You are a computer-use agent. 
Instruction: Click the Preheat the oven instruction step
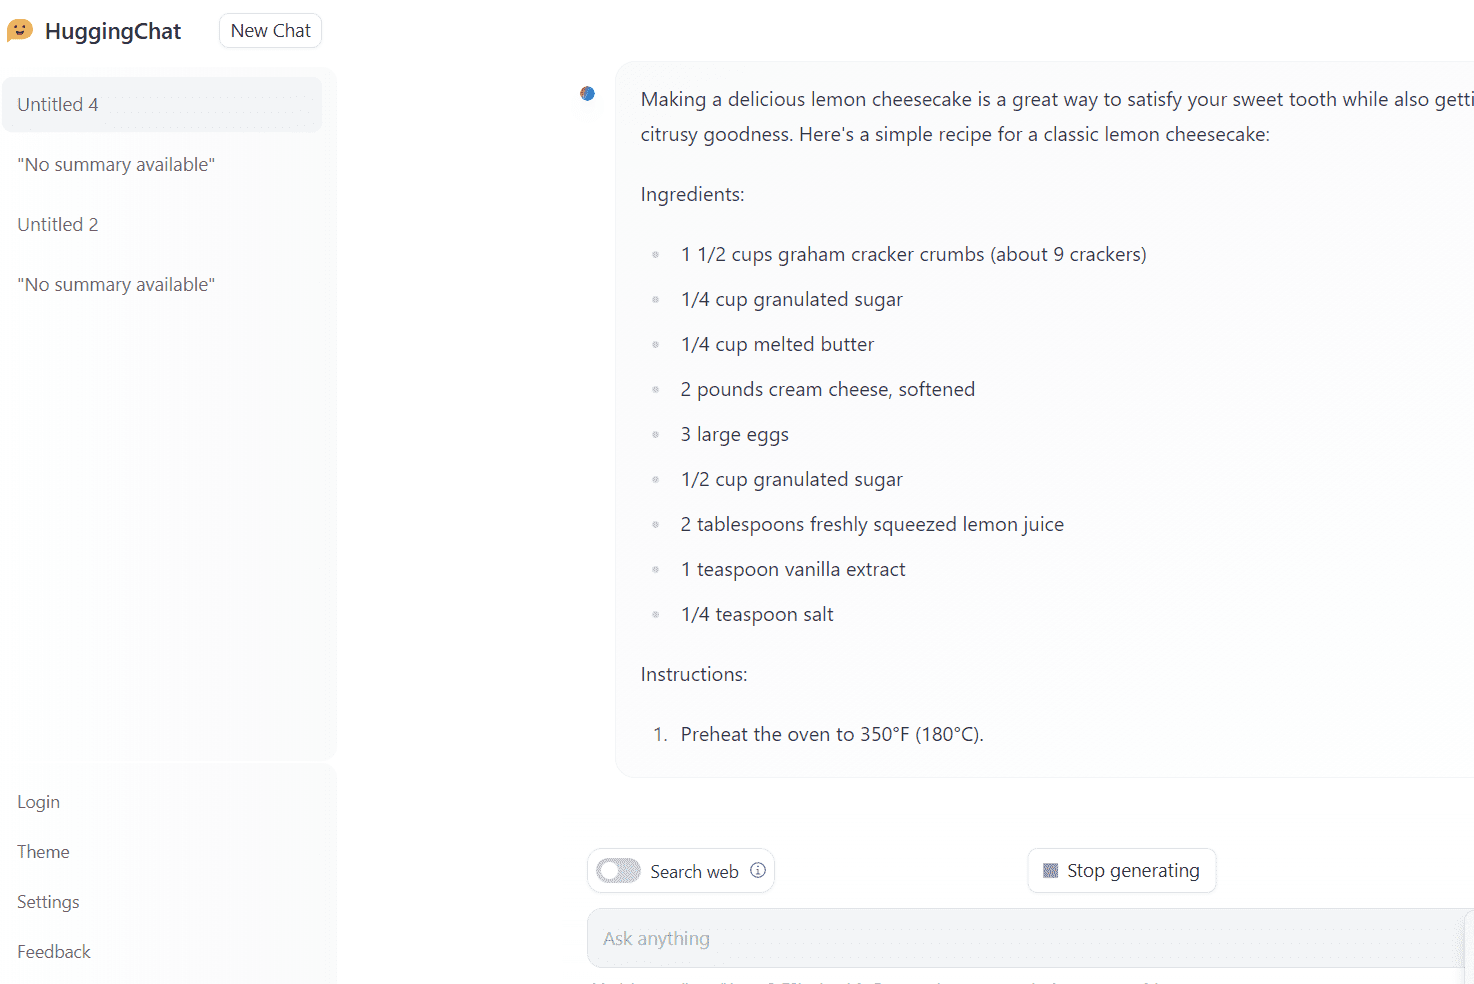coord(832,735)
